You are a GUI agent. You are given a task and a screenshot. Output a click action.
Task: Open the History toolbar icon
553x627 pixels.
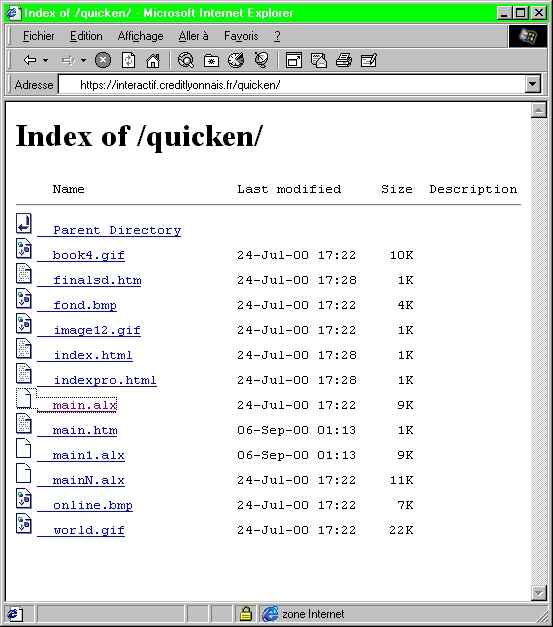pos(236,60)
